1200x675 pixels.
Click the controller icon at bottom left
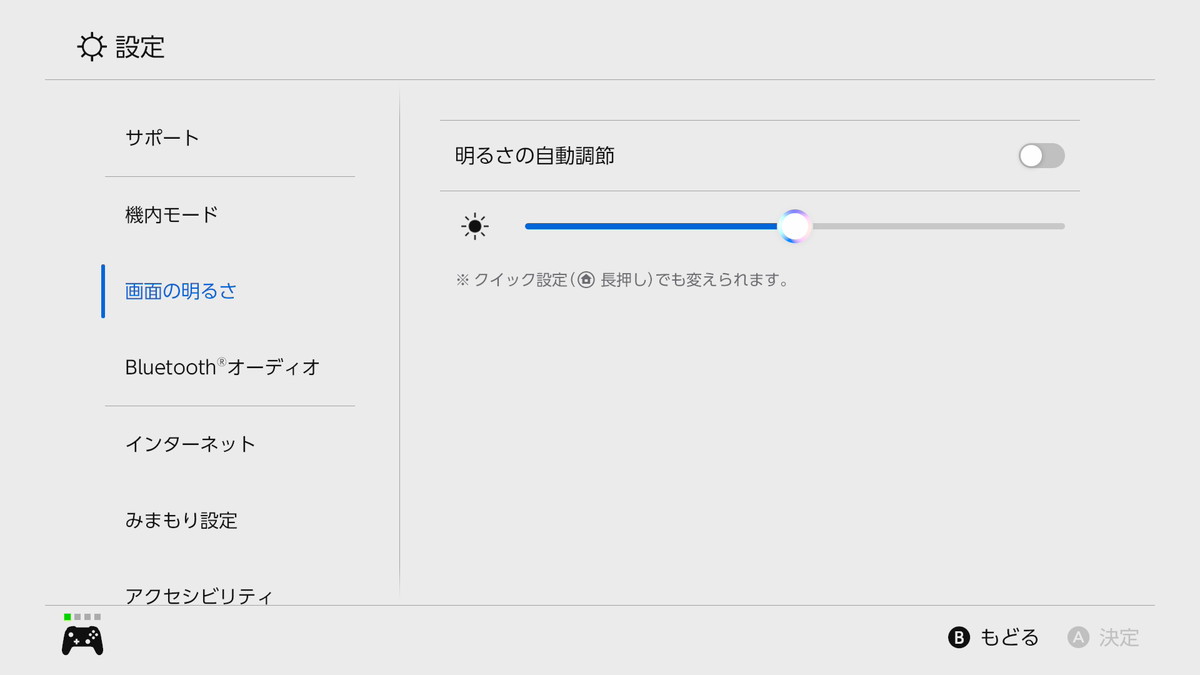[x=82, y=640]
